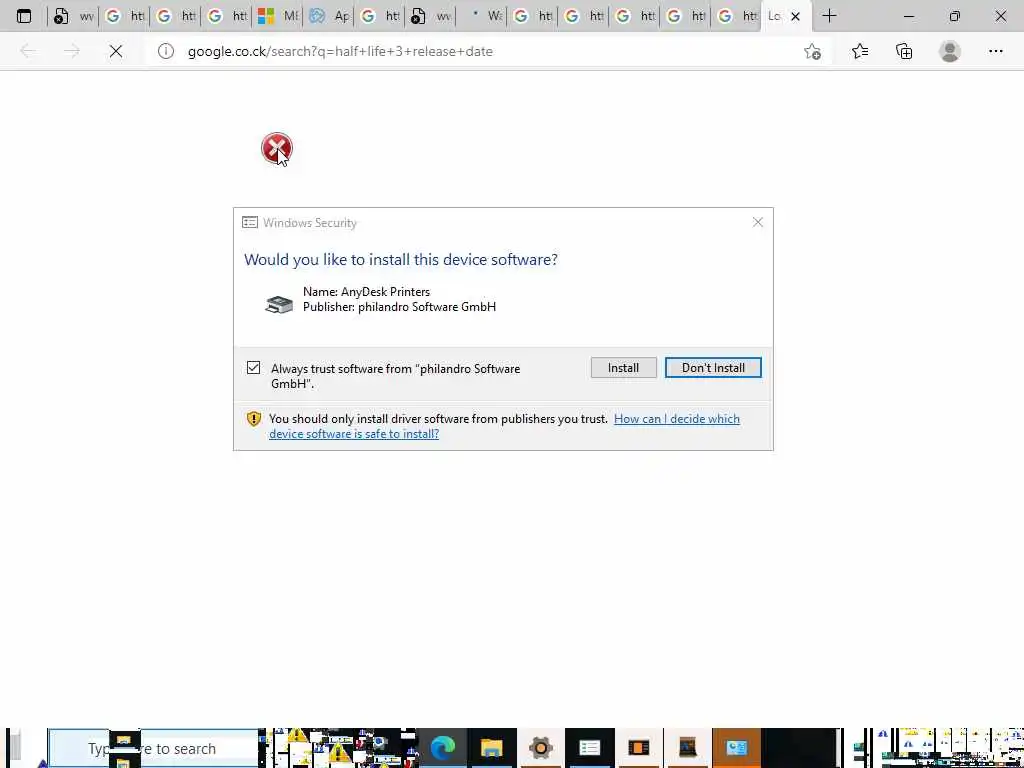Screen dimensions: 1024x768
Task: Click 'Publisher: philandro Software GmbH' text
Action: click(399, 306)
